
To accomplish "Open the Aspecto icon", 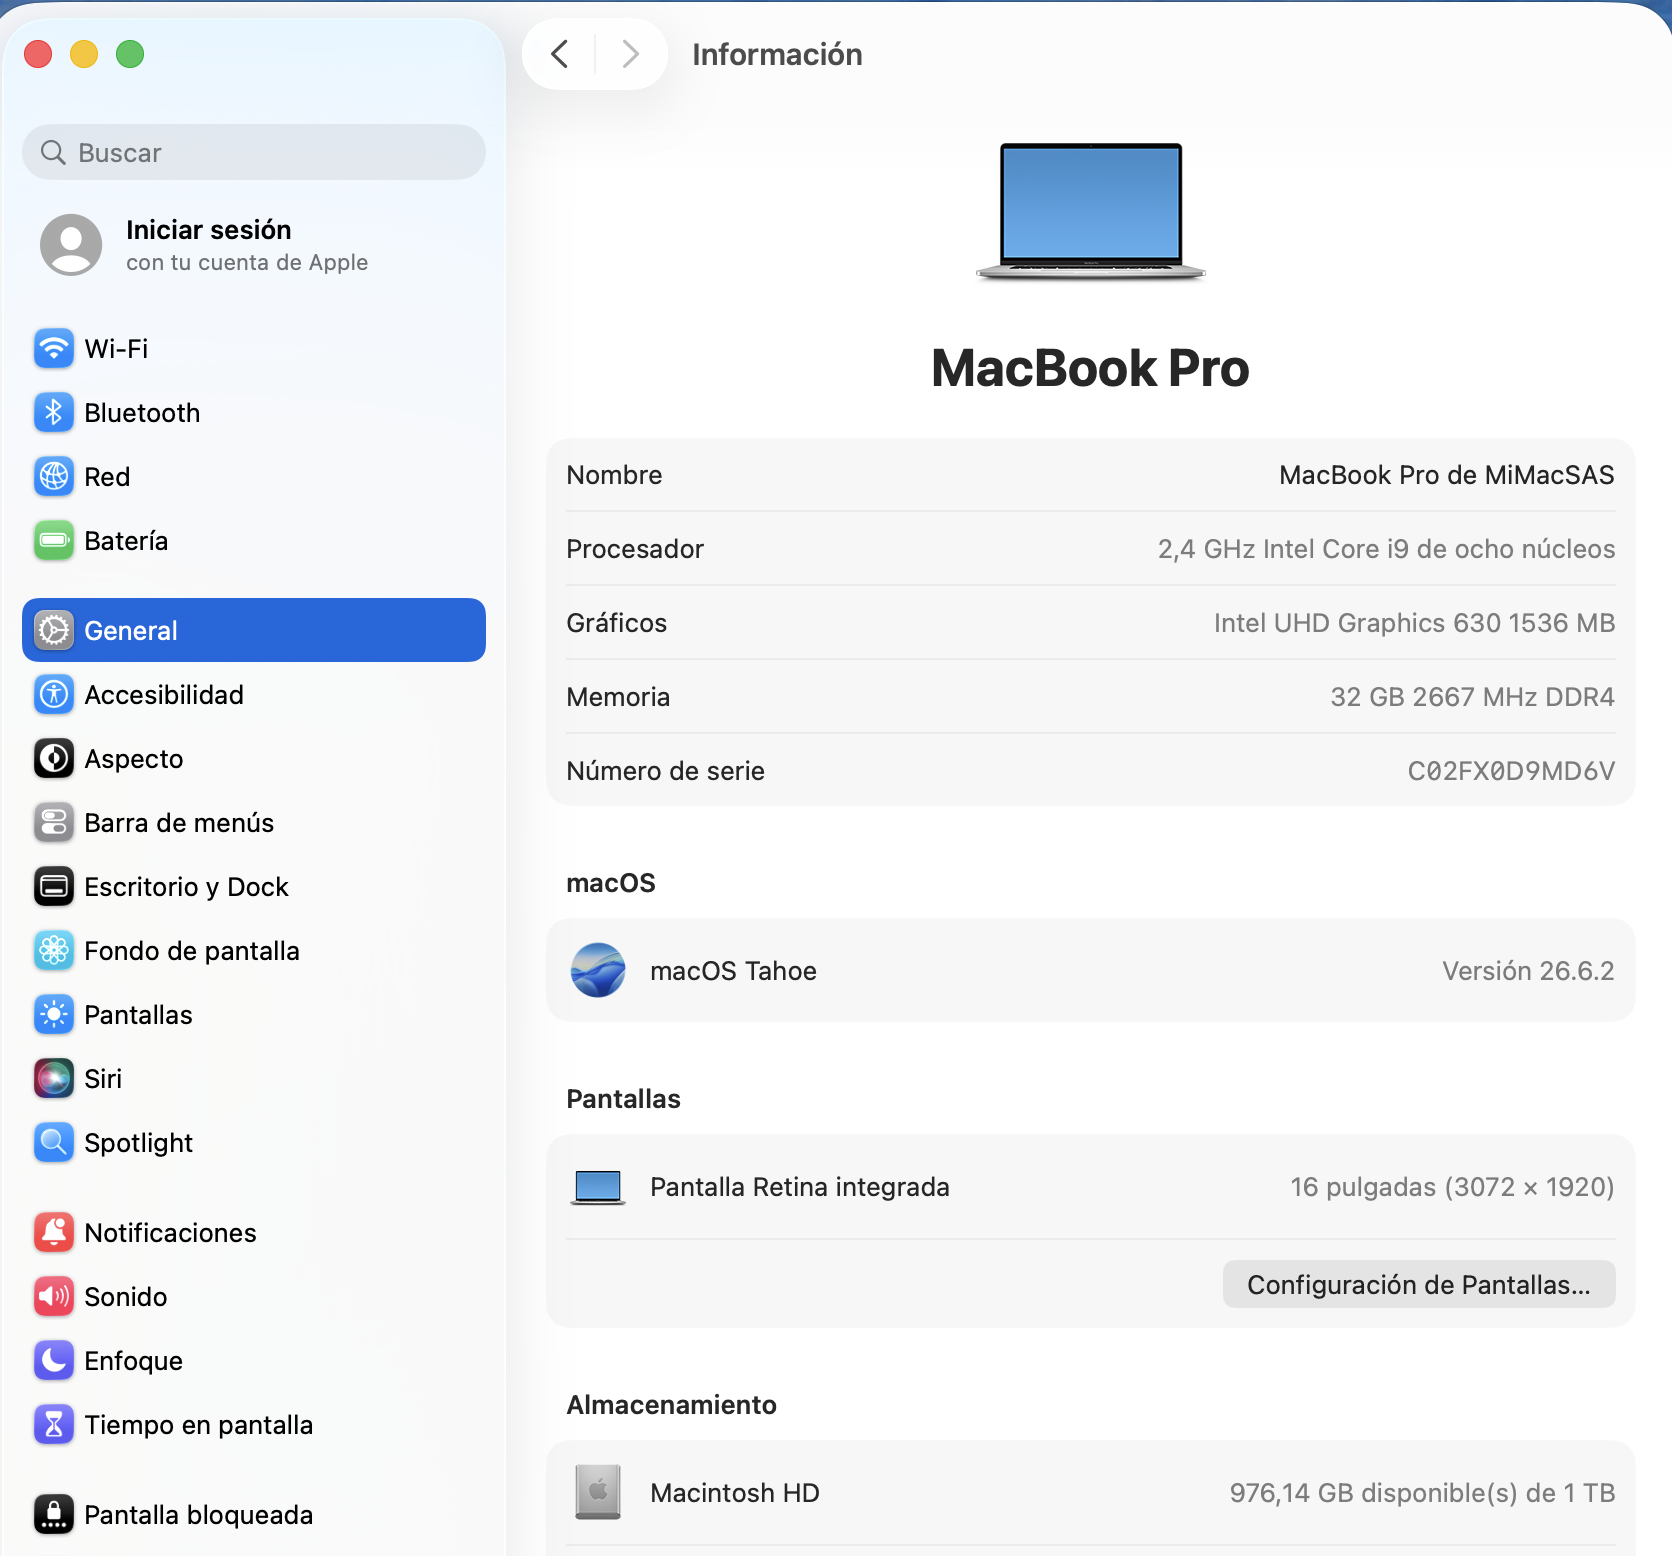I will pyautogui.click(x=54, y=759).
